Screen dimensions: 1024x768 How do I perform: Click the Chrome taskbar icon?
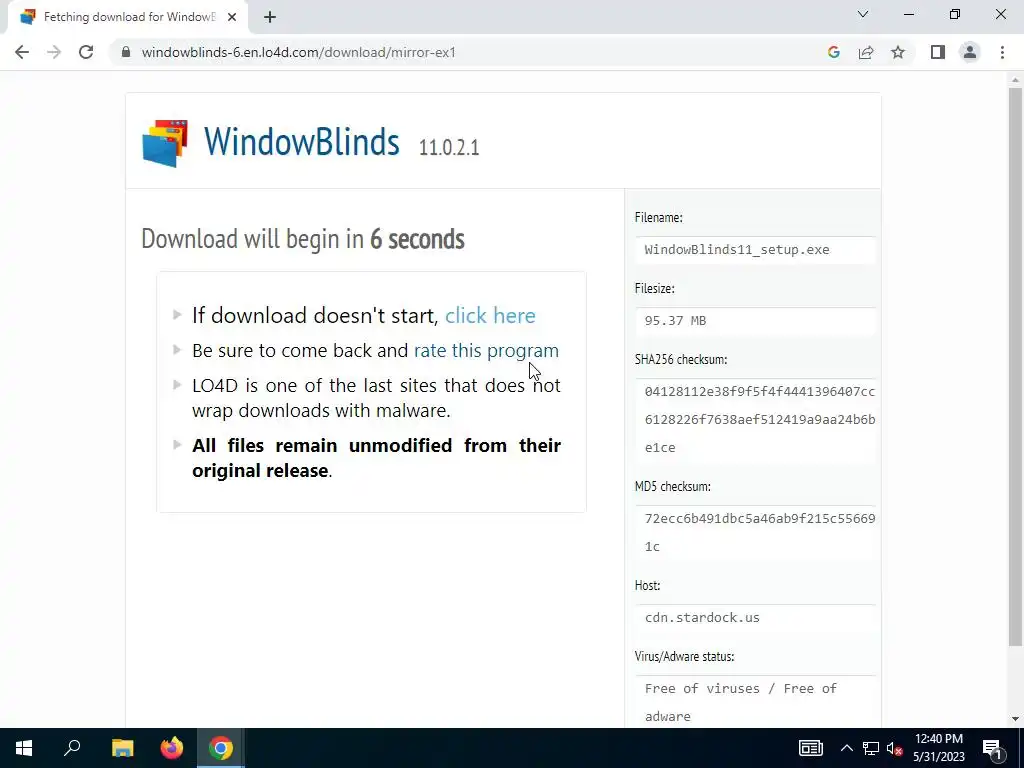pos(221,748)
